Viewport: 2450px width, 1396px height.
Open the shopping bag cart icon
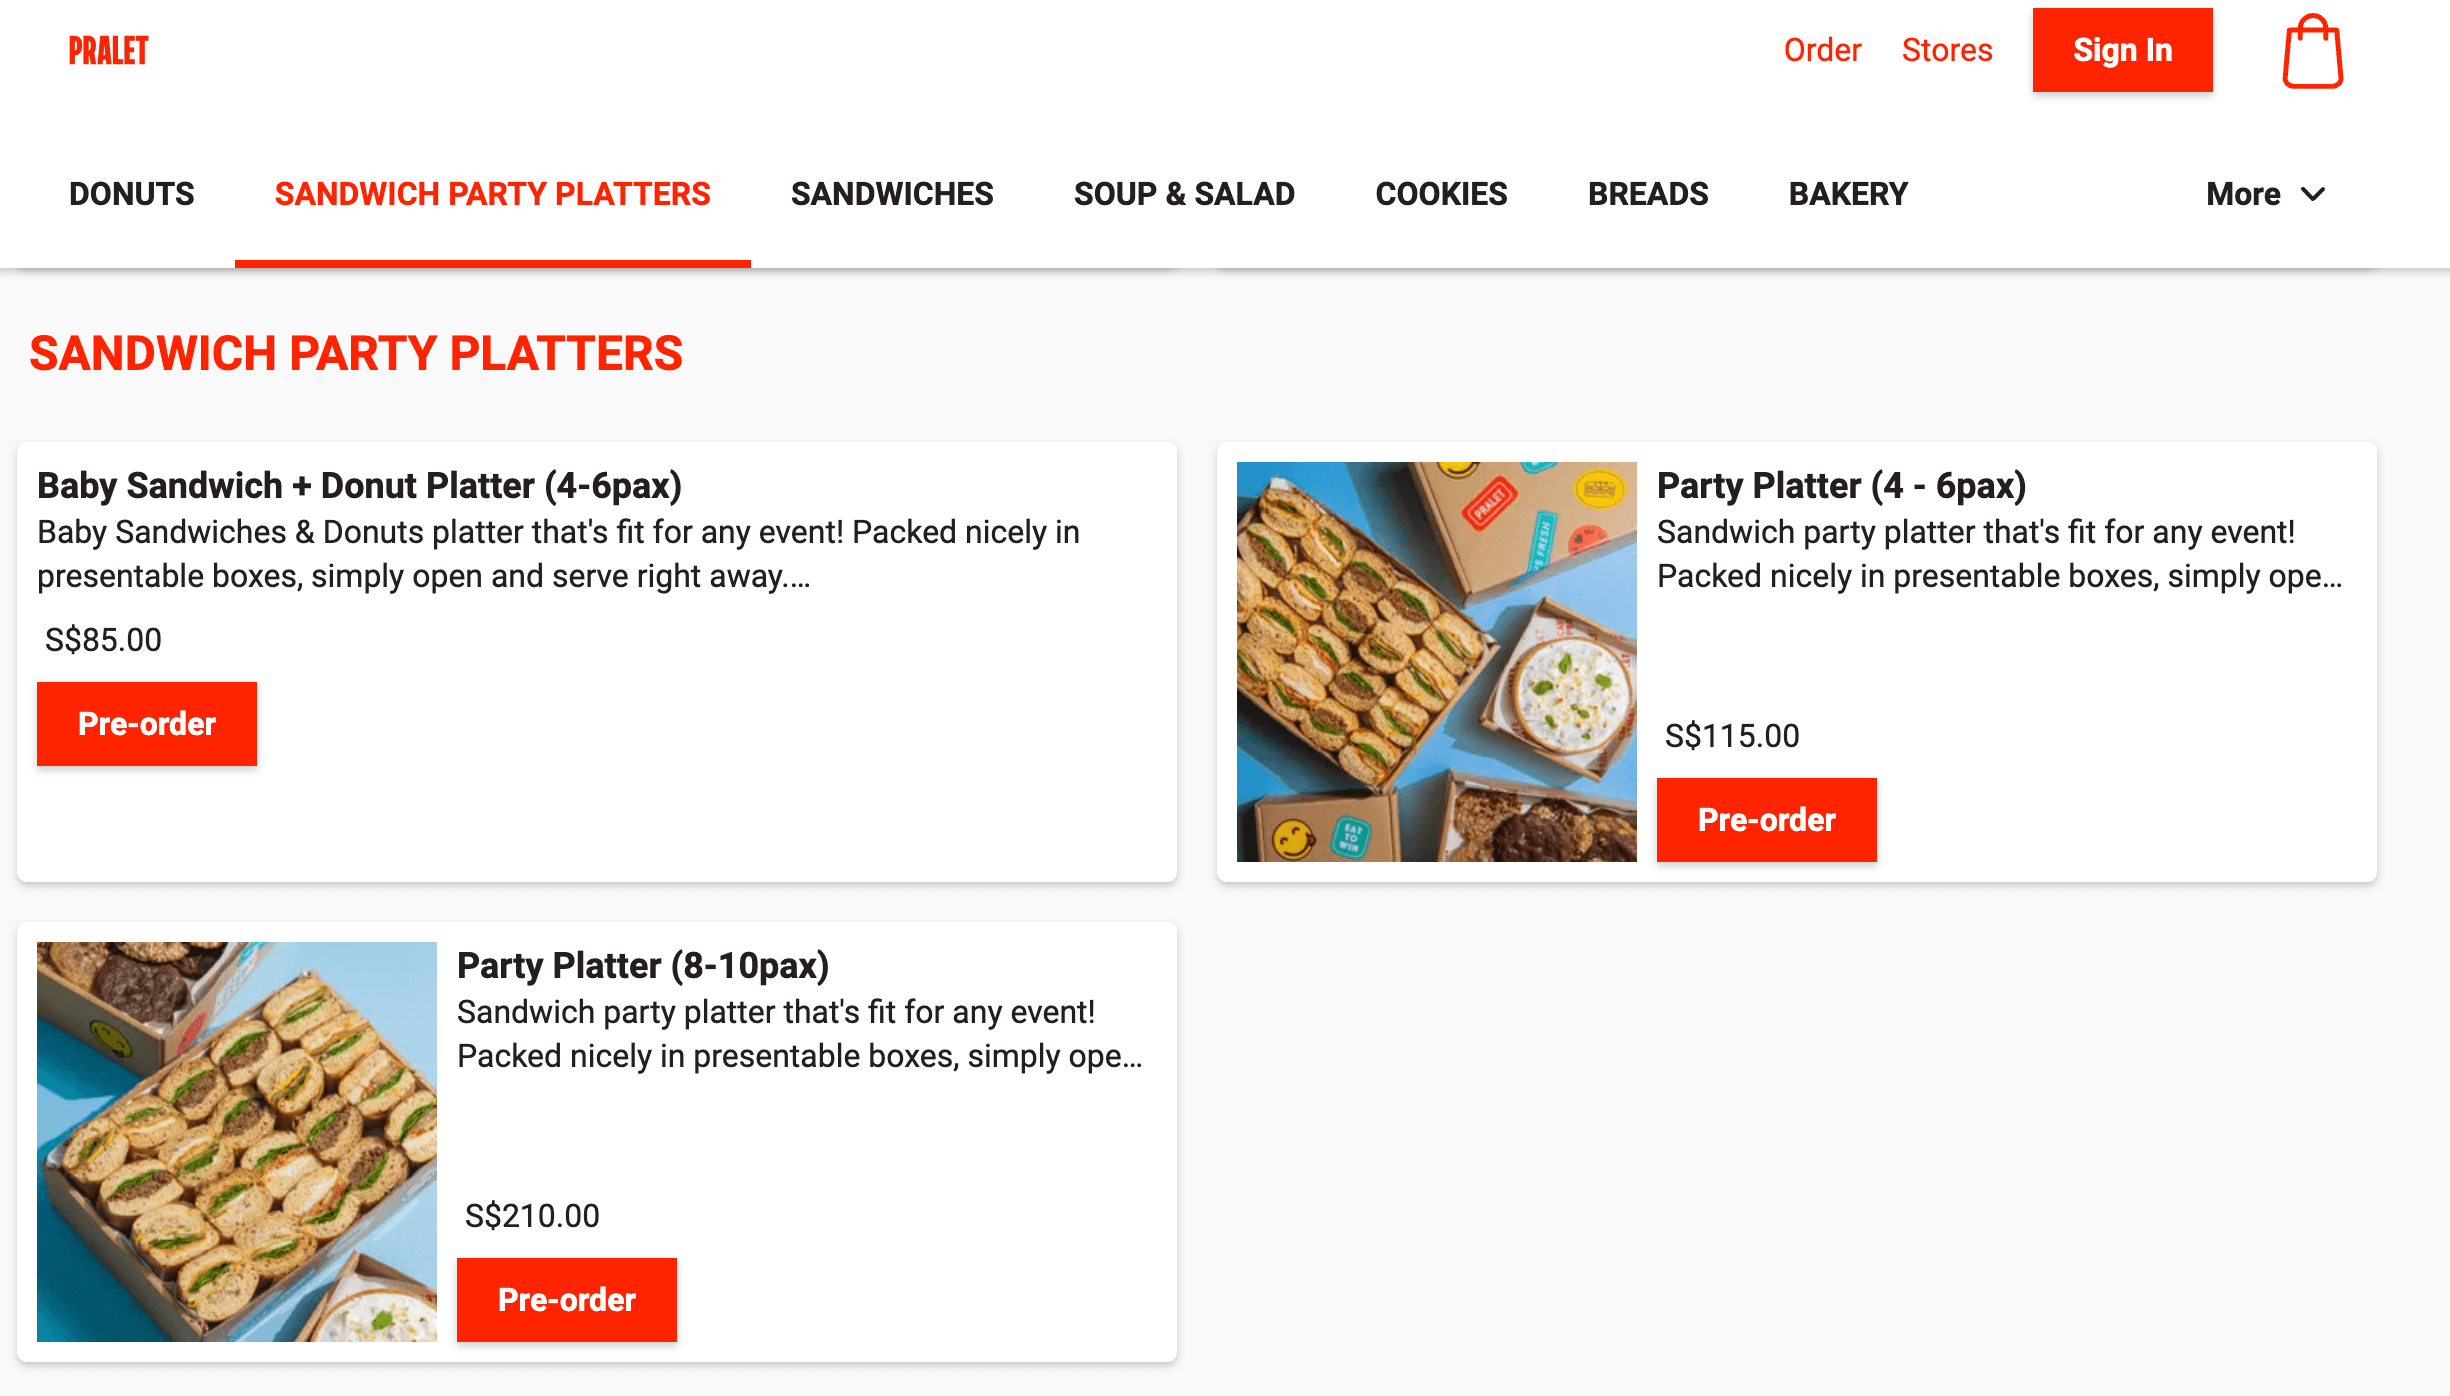(x=2312, y=52)
